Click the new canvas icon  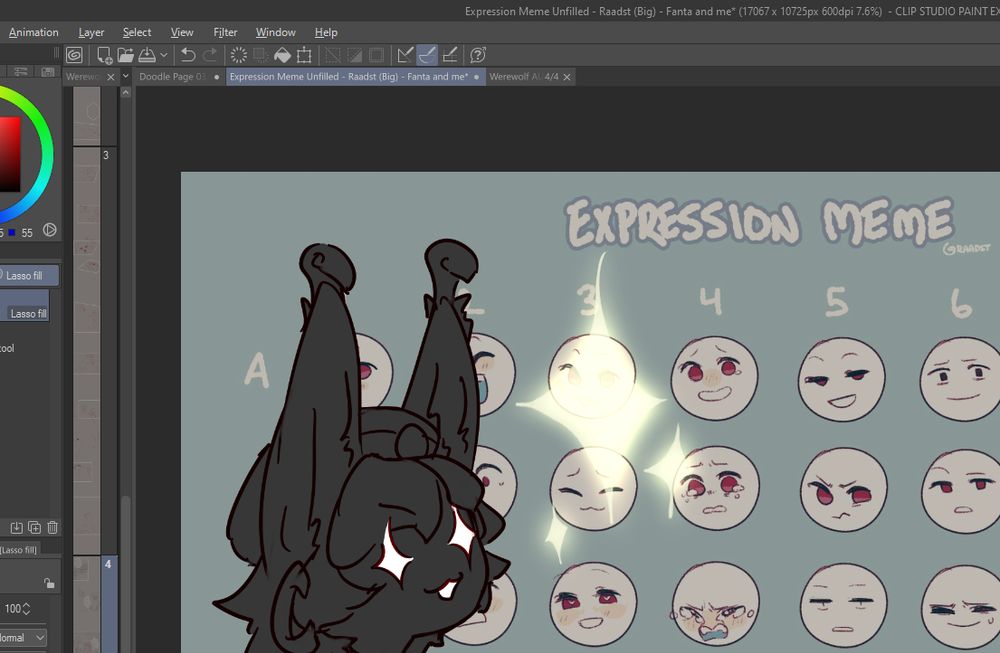pyautogui.click(x=105, y=54)
